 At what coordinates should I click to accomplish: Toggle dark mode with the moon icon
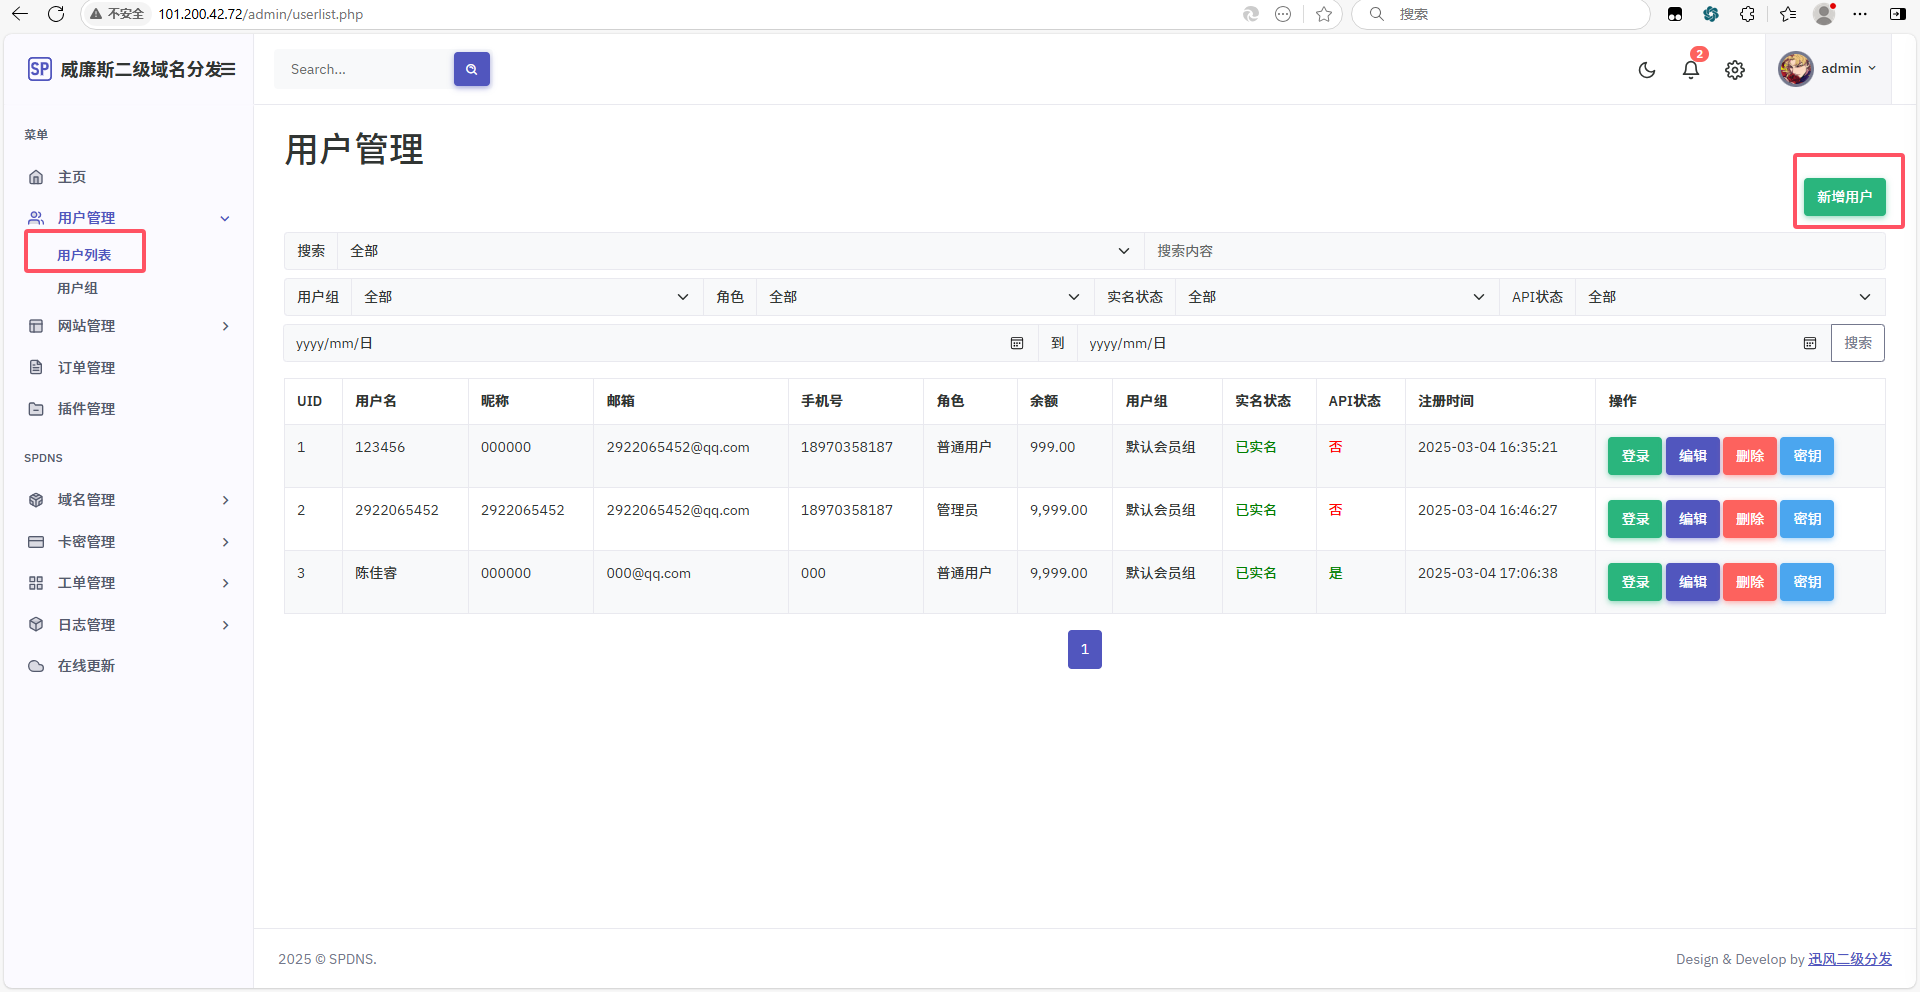click(x=1647, y=70)
